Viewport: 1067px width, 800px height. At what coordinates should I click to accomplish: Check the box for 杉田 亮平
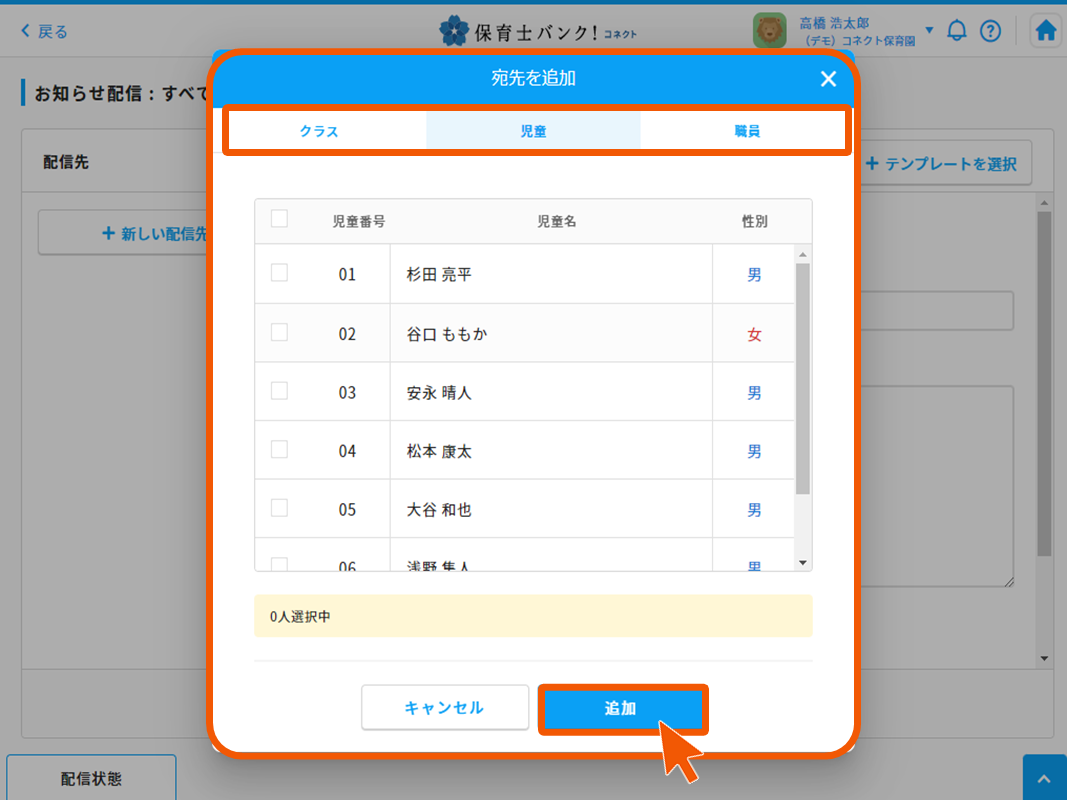tap(280, 273)
